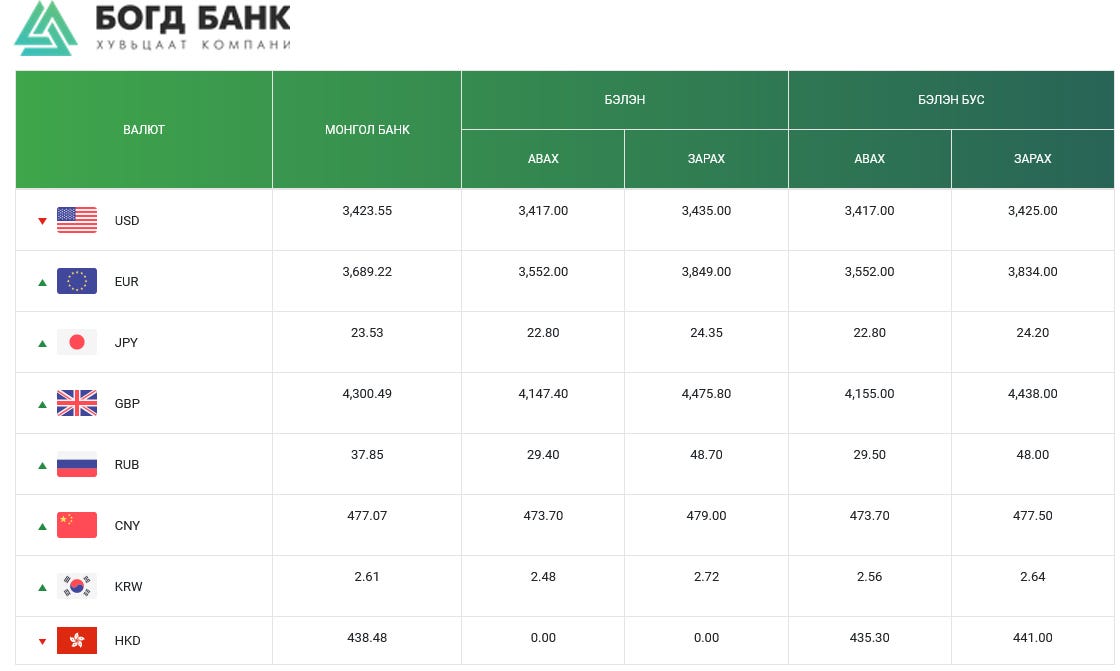Click the GBP United Kingdom flag icon

coord(77,403)
